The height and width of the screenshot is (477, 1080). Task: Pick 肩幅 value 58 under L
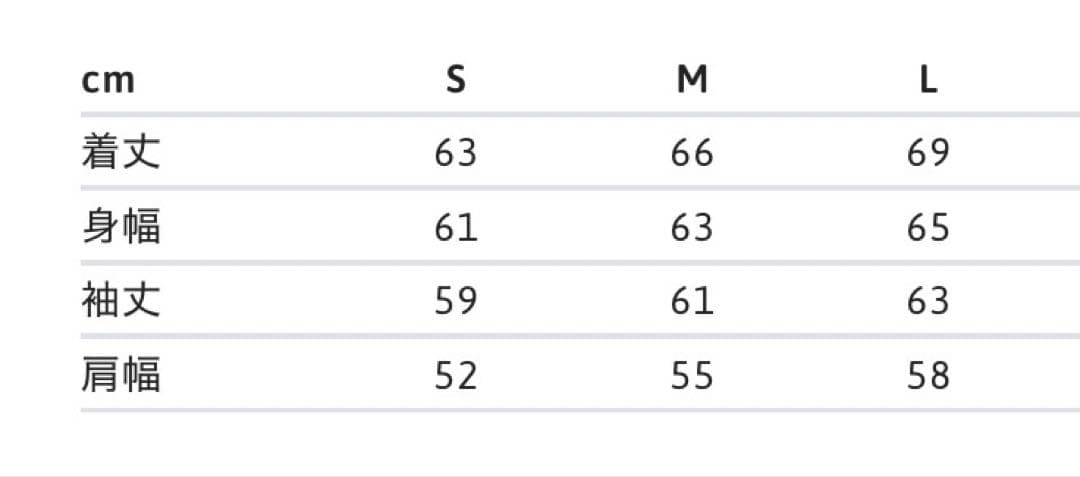click(929, 376)
